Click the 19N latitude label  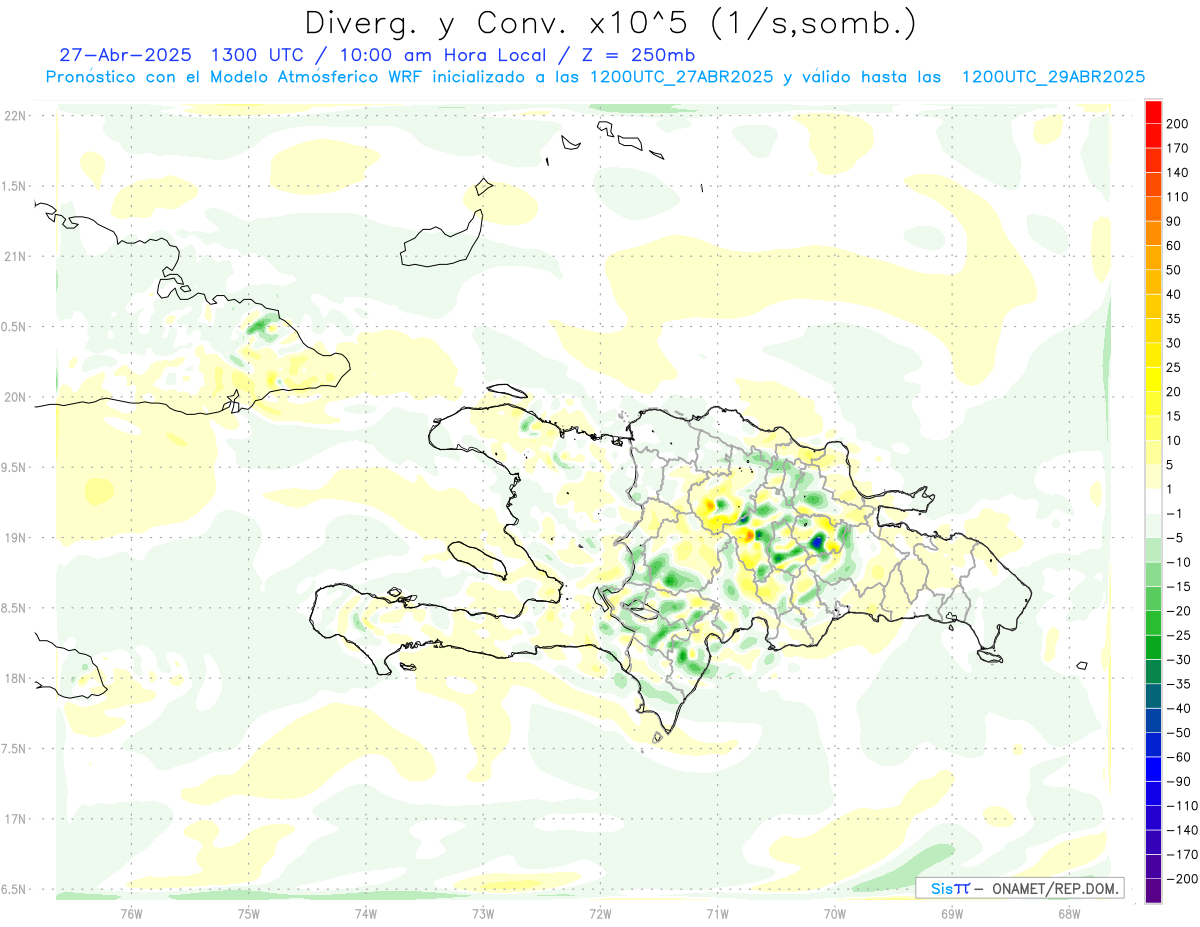(14, 538)
